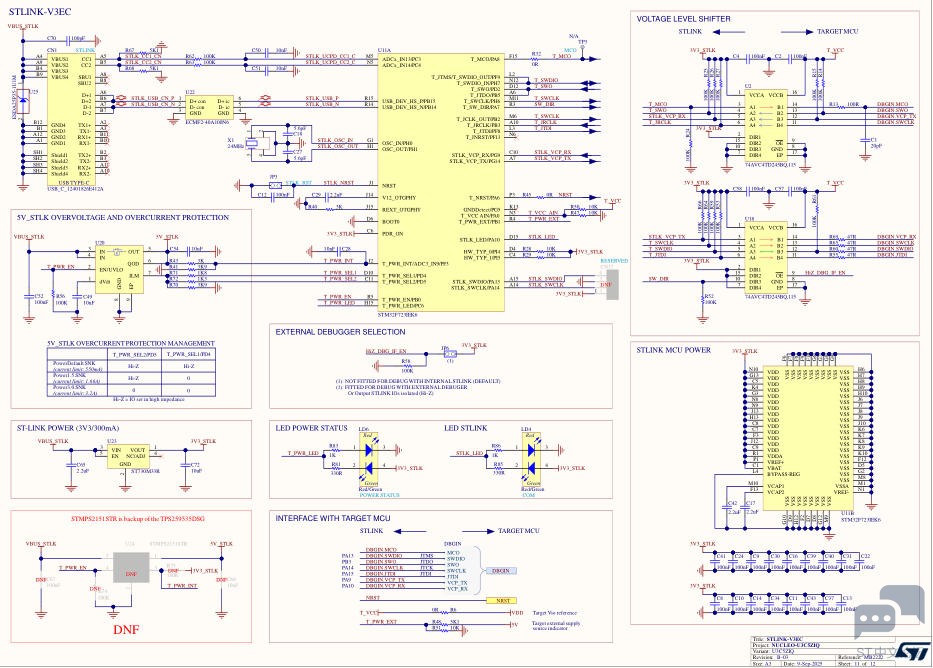Select the 5V_STLK OVERCURRENT PROTECTION MANAGEMENT table title
Screen dimensions: 933x668
pyautogui.click(x=131, y=343)
